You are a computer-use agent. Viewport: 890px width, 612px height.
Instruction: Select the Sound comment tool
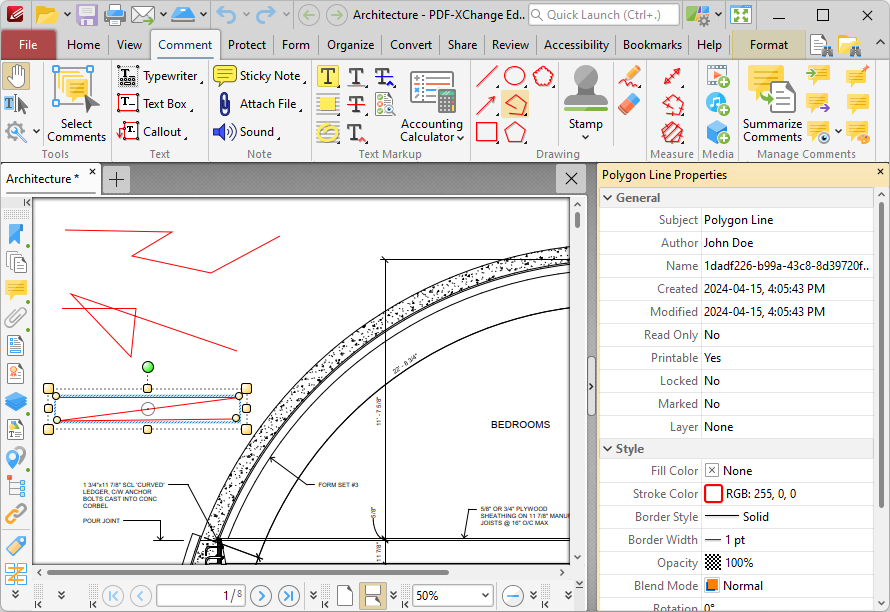(x=247, y=132)
